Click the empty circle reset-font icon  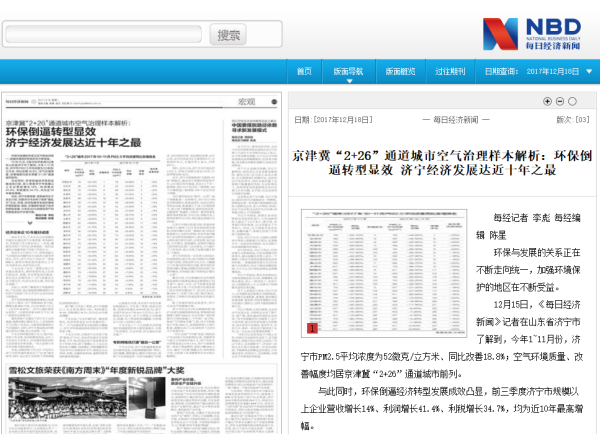[x=571, y=101]
